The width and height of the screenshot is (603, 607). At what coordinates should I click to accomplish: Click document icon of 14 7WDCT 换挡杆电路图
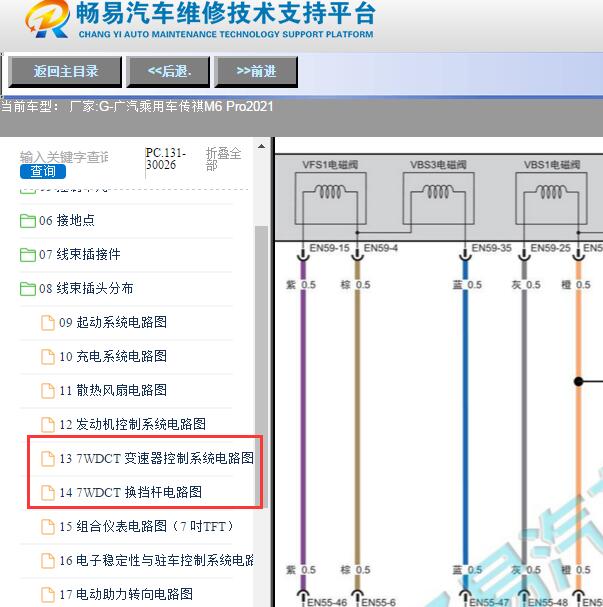click(x=48, y=493)
